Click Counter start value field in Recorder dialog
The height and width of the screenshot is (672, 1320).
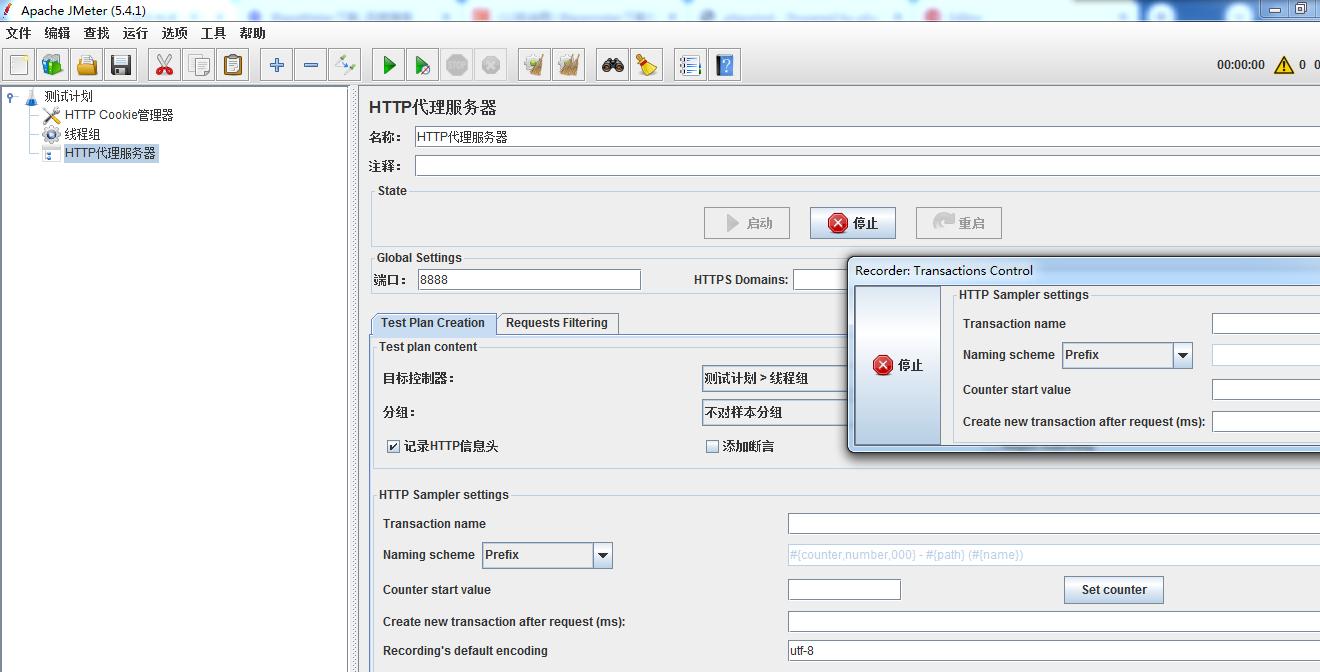pyautogui.click(x=1266, y=390)
